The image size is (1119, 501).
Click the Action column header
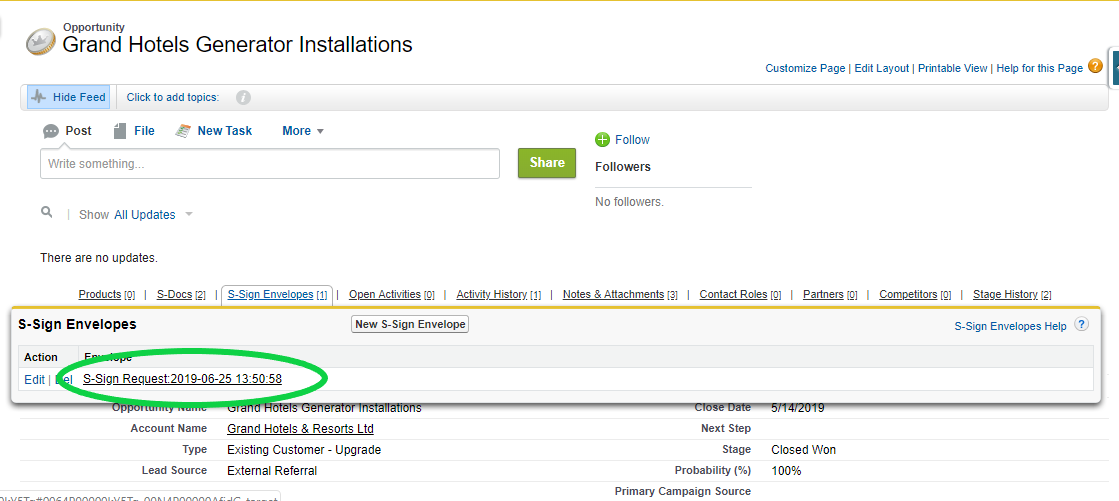[x=41, y=357]
